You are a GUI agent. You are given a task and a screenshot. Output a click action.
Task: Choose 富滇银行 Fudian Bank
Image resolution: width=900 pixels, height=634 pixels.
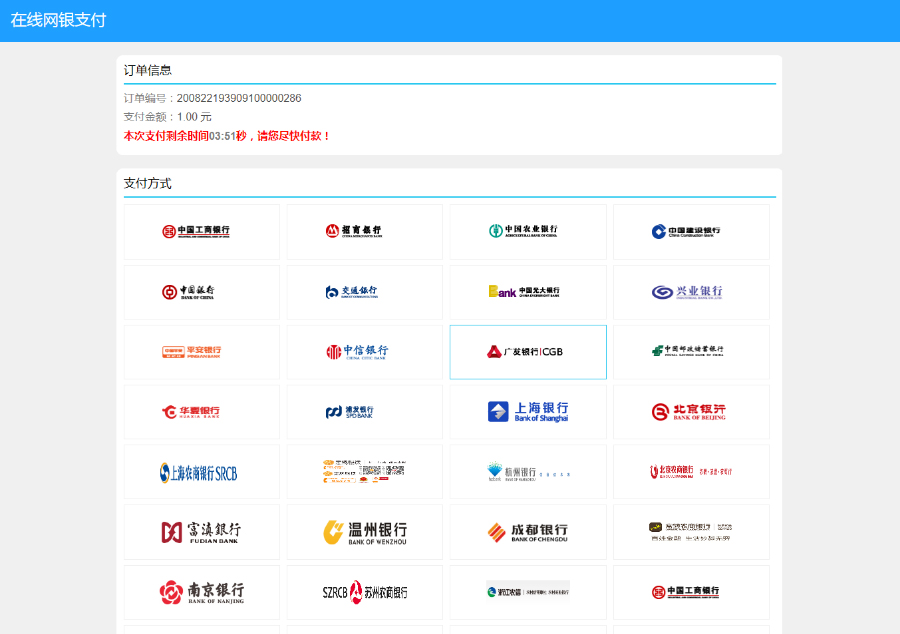coord(201,532)
